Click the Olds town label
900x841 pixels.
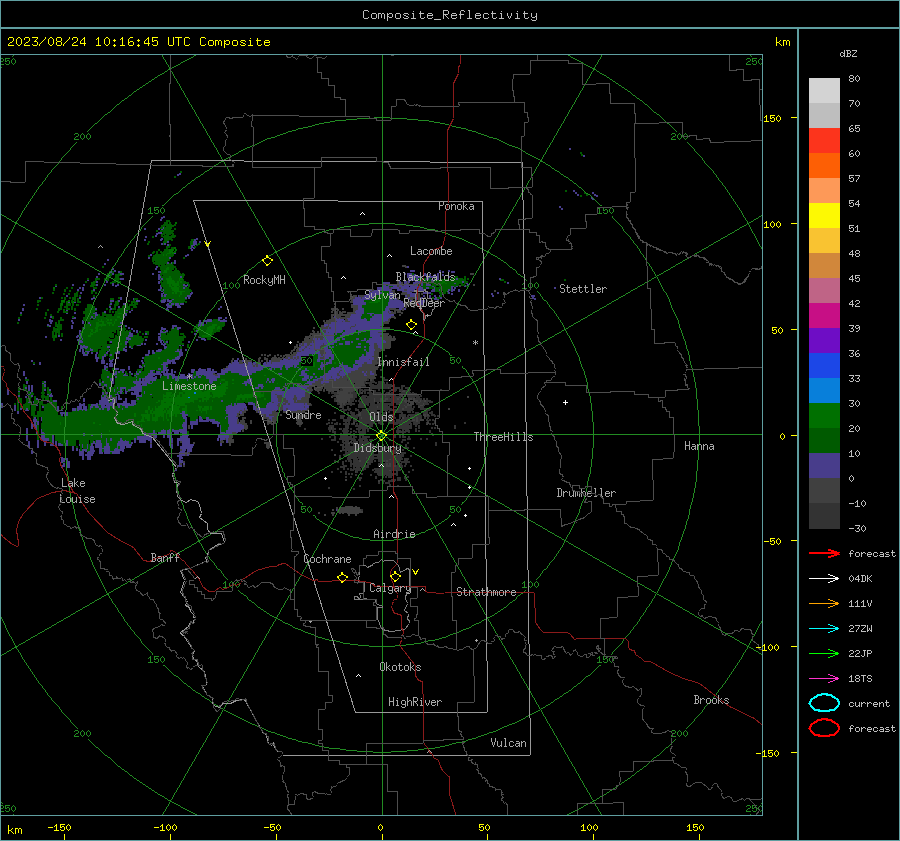click(x=381, y=417)
